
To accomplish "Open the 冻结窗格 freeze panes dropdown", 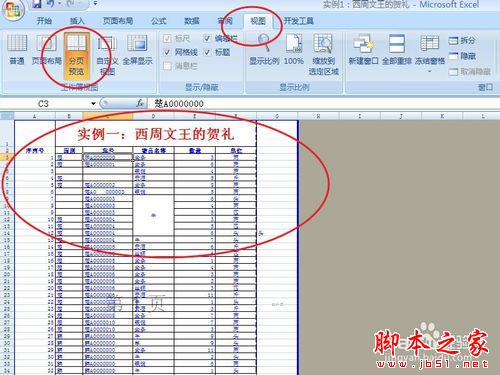I will click(x=430, y=53).
